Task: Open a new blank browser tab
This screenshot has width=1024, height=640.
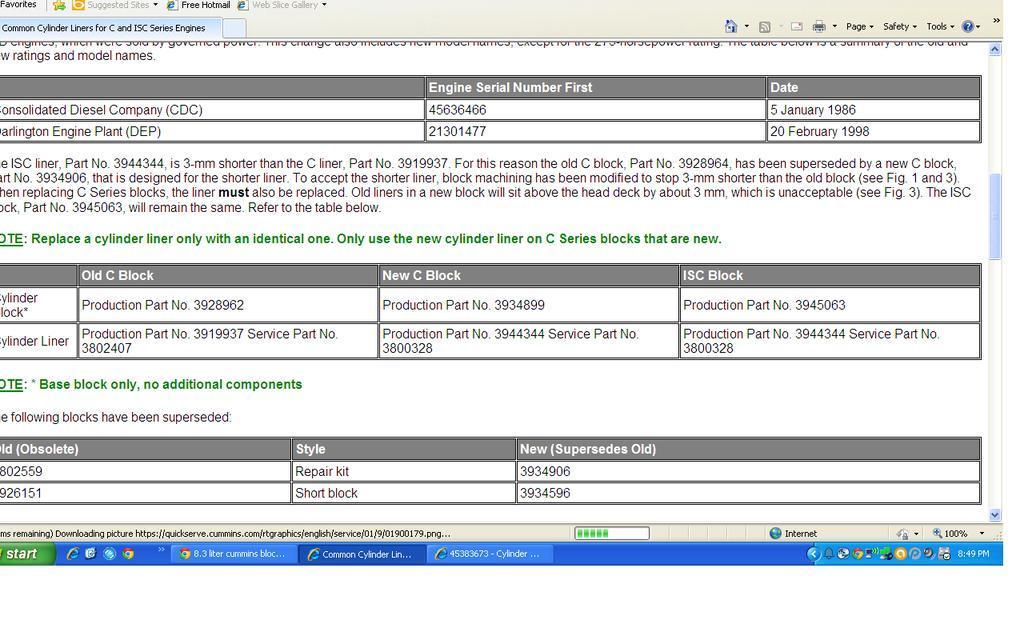Action: [234, 28]
